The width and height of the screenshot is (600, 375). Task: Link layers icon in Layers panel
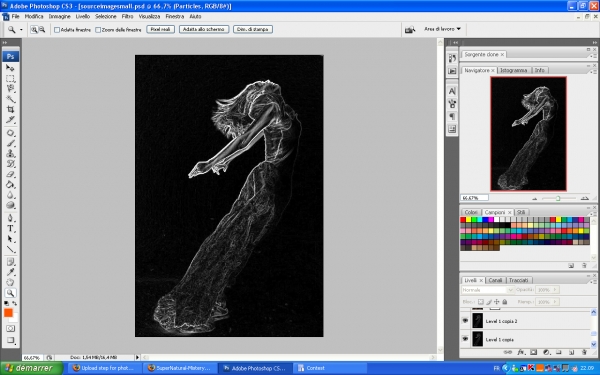pyautogui.click(x=507, y=352)
